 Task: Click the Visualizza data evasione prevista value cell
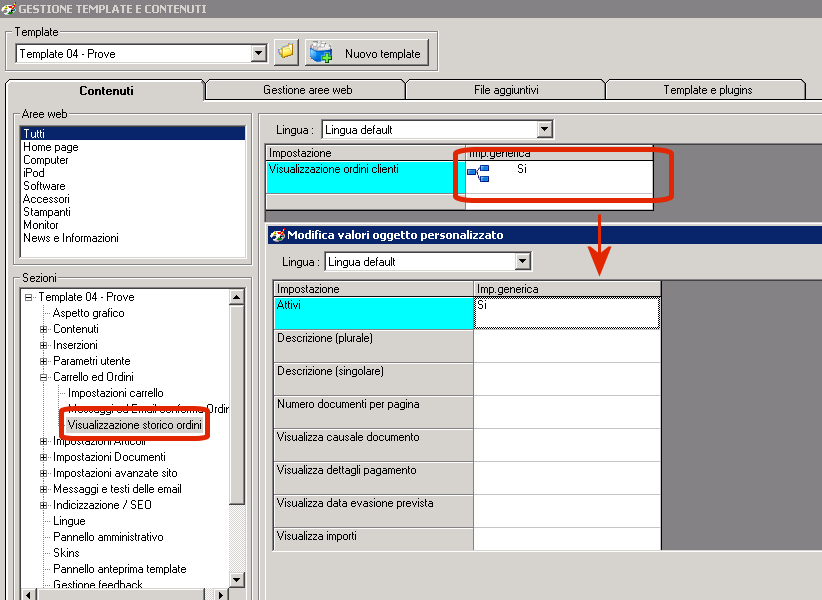pyautogui.click(x=567, y=511)
